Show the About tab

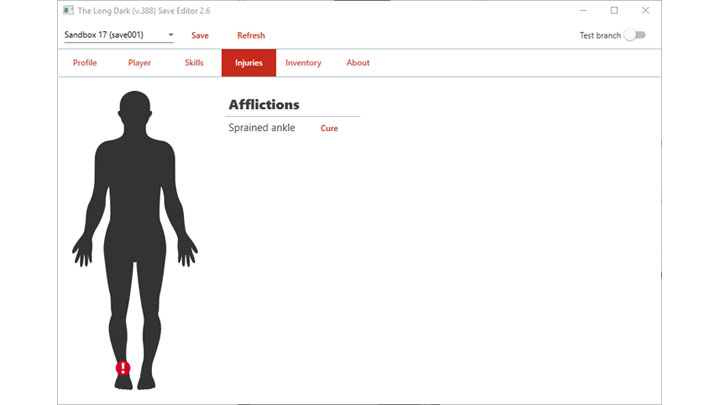click(x=358, y=63)
